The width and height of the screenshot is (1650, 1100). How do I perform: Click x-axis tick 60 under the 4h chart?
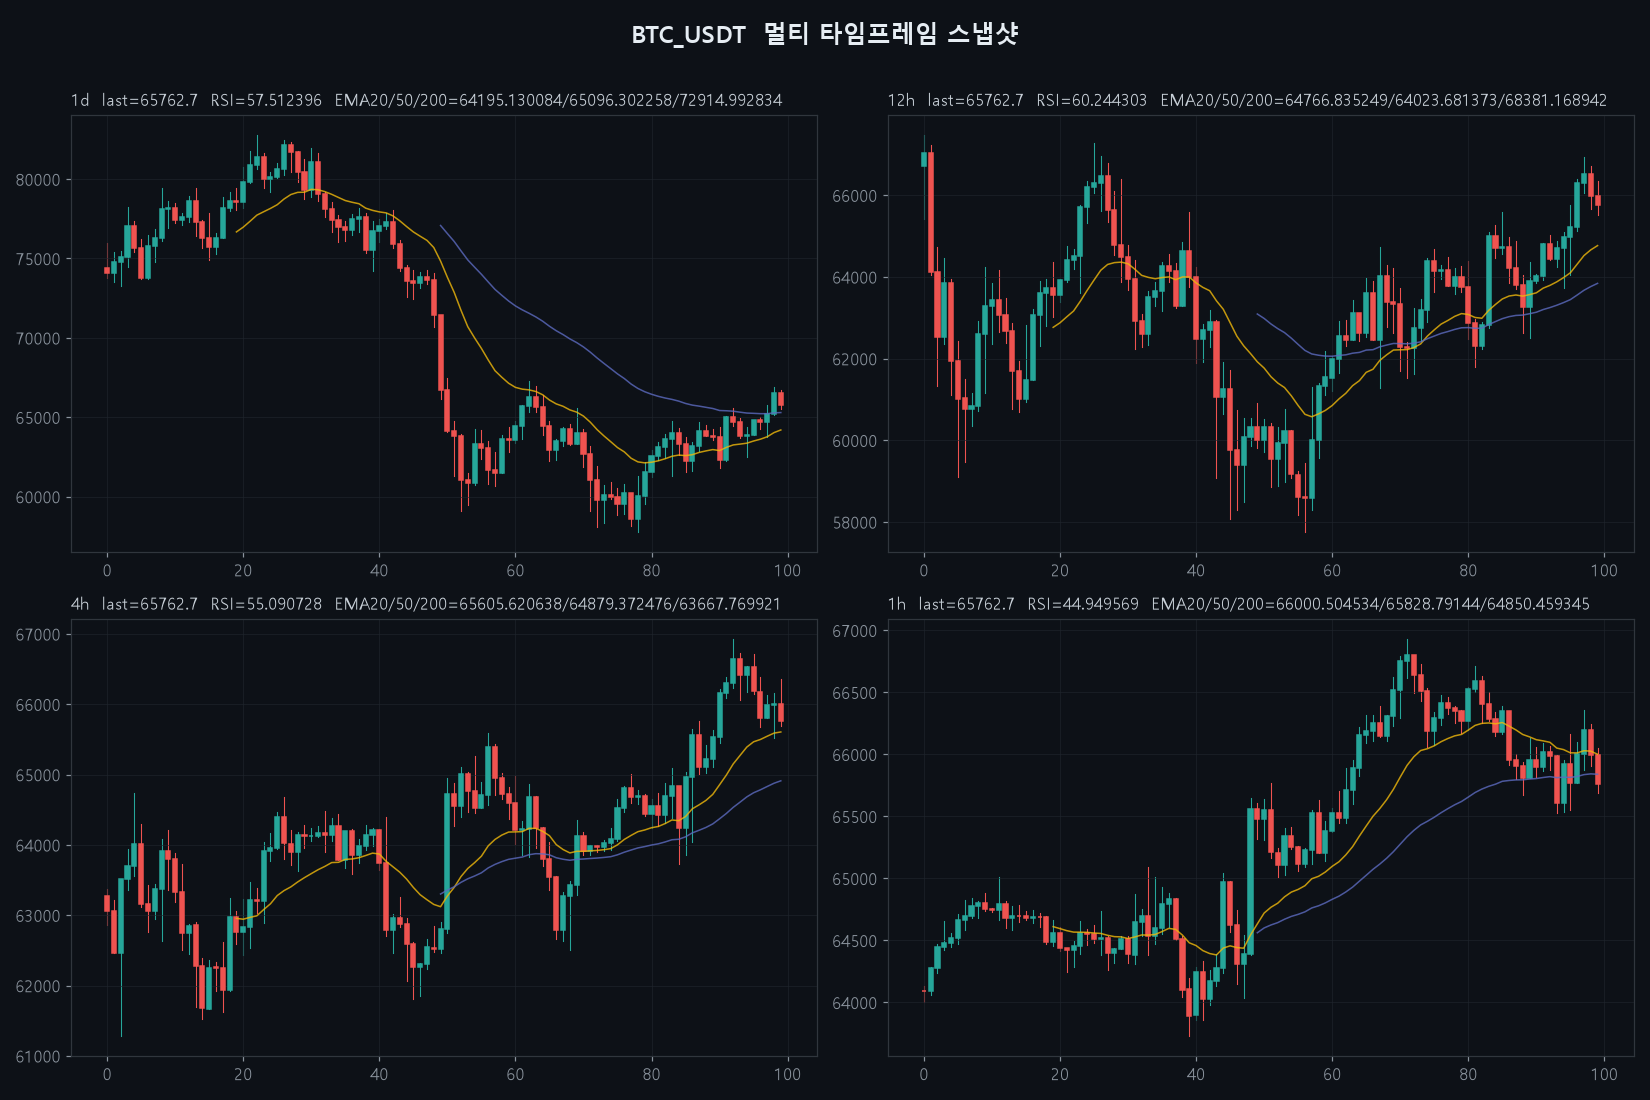pos(515,1075)
